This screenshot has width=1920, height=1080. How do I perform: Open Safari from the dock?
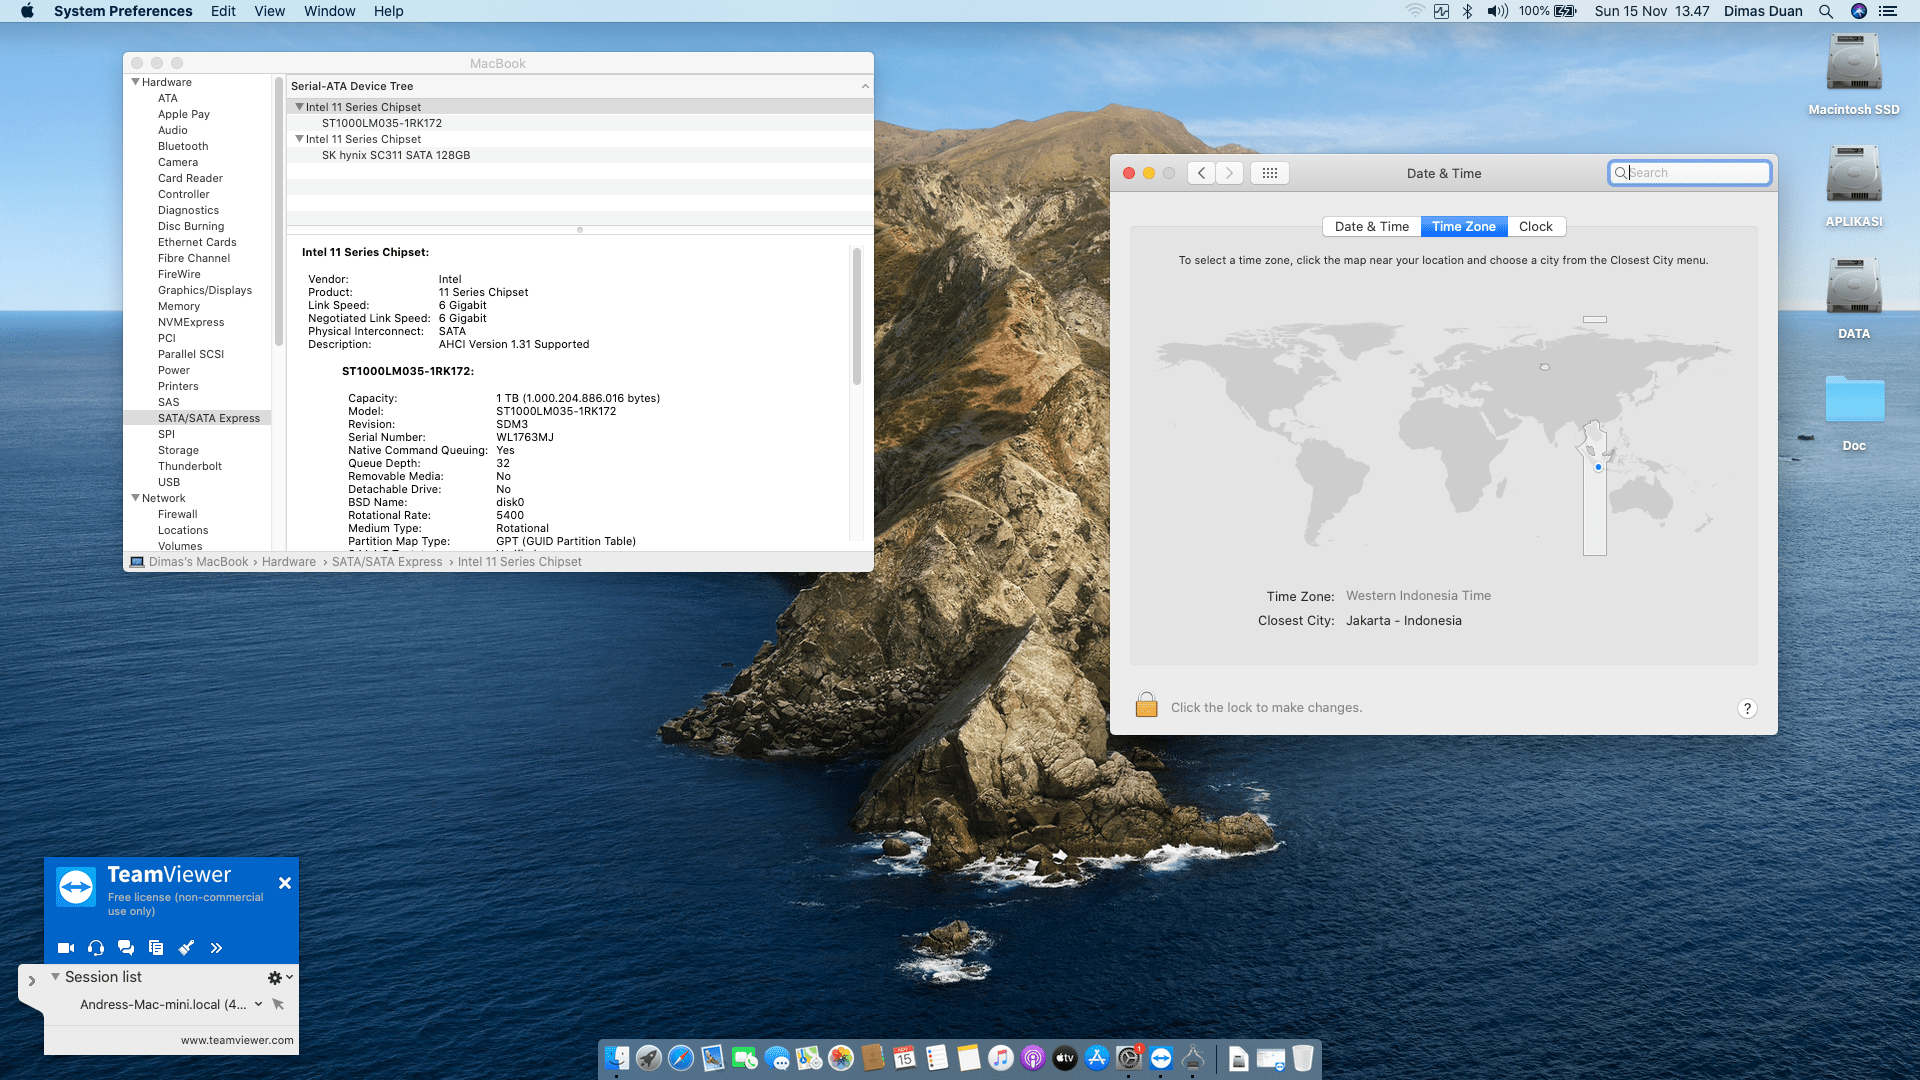[681, 1058]
